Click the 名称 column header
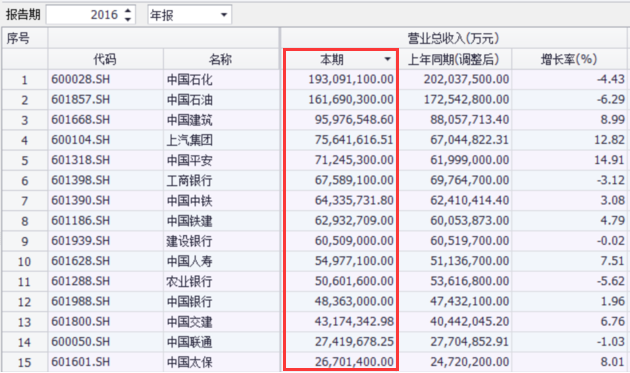Viewport: 630px width, 373px height. (220, 59)
